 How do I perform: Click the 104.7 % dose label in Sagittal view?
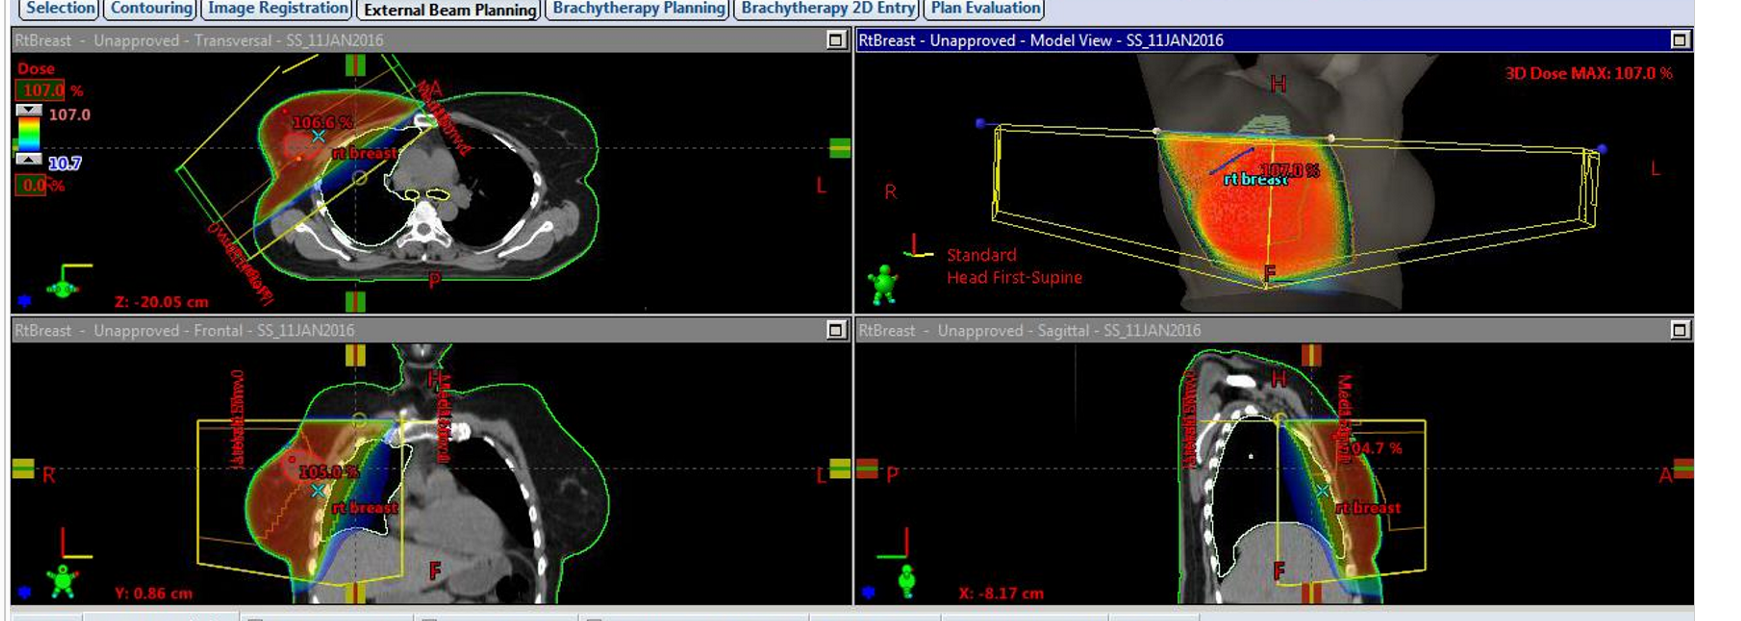click(x=1372, y=448)
